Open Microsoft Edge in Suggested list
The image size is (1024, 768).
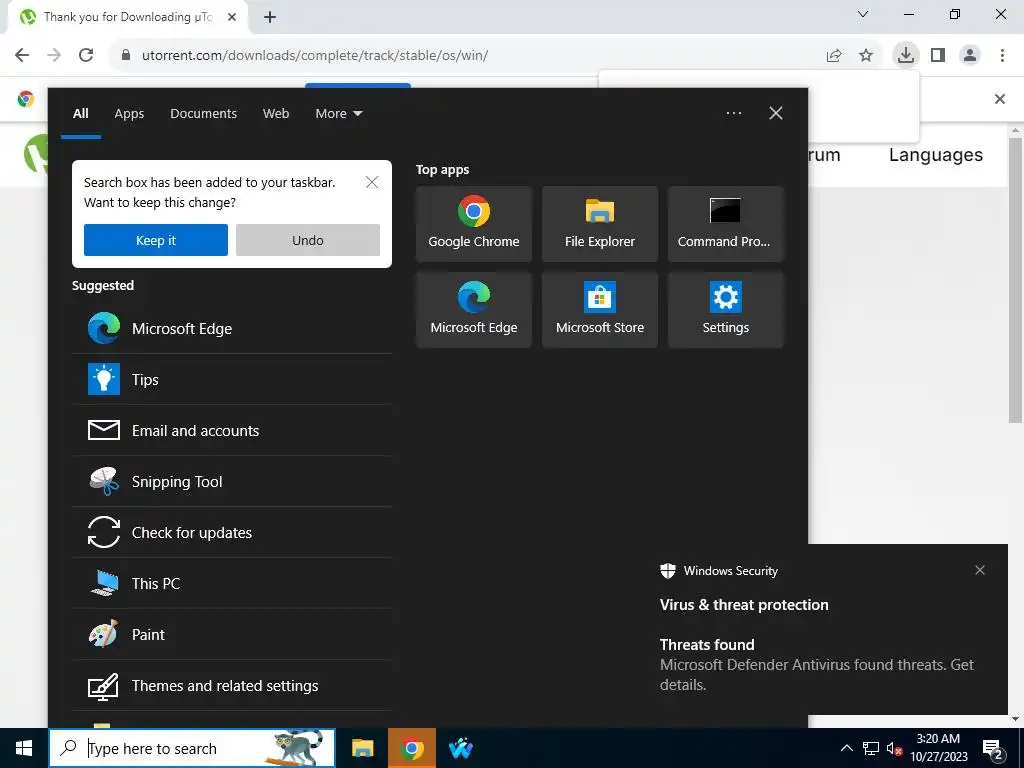coord(232,328)
